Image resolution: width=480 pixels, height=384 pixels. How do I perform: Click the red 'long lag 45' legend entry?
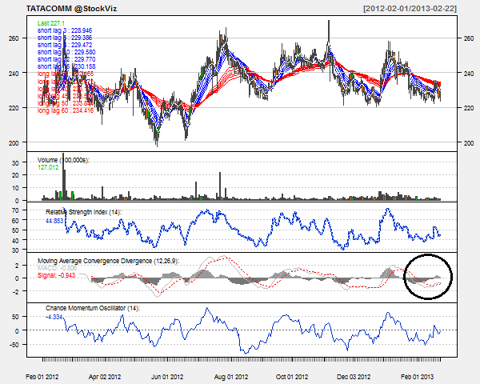pos(66,96)
